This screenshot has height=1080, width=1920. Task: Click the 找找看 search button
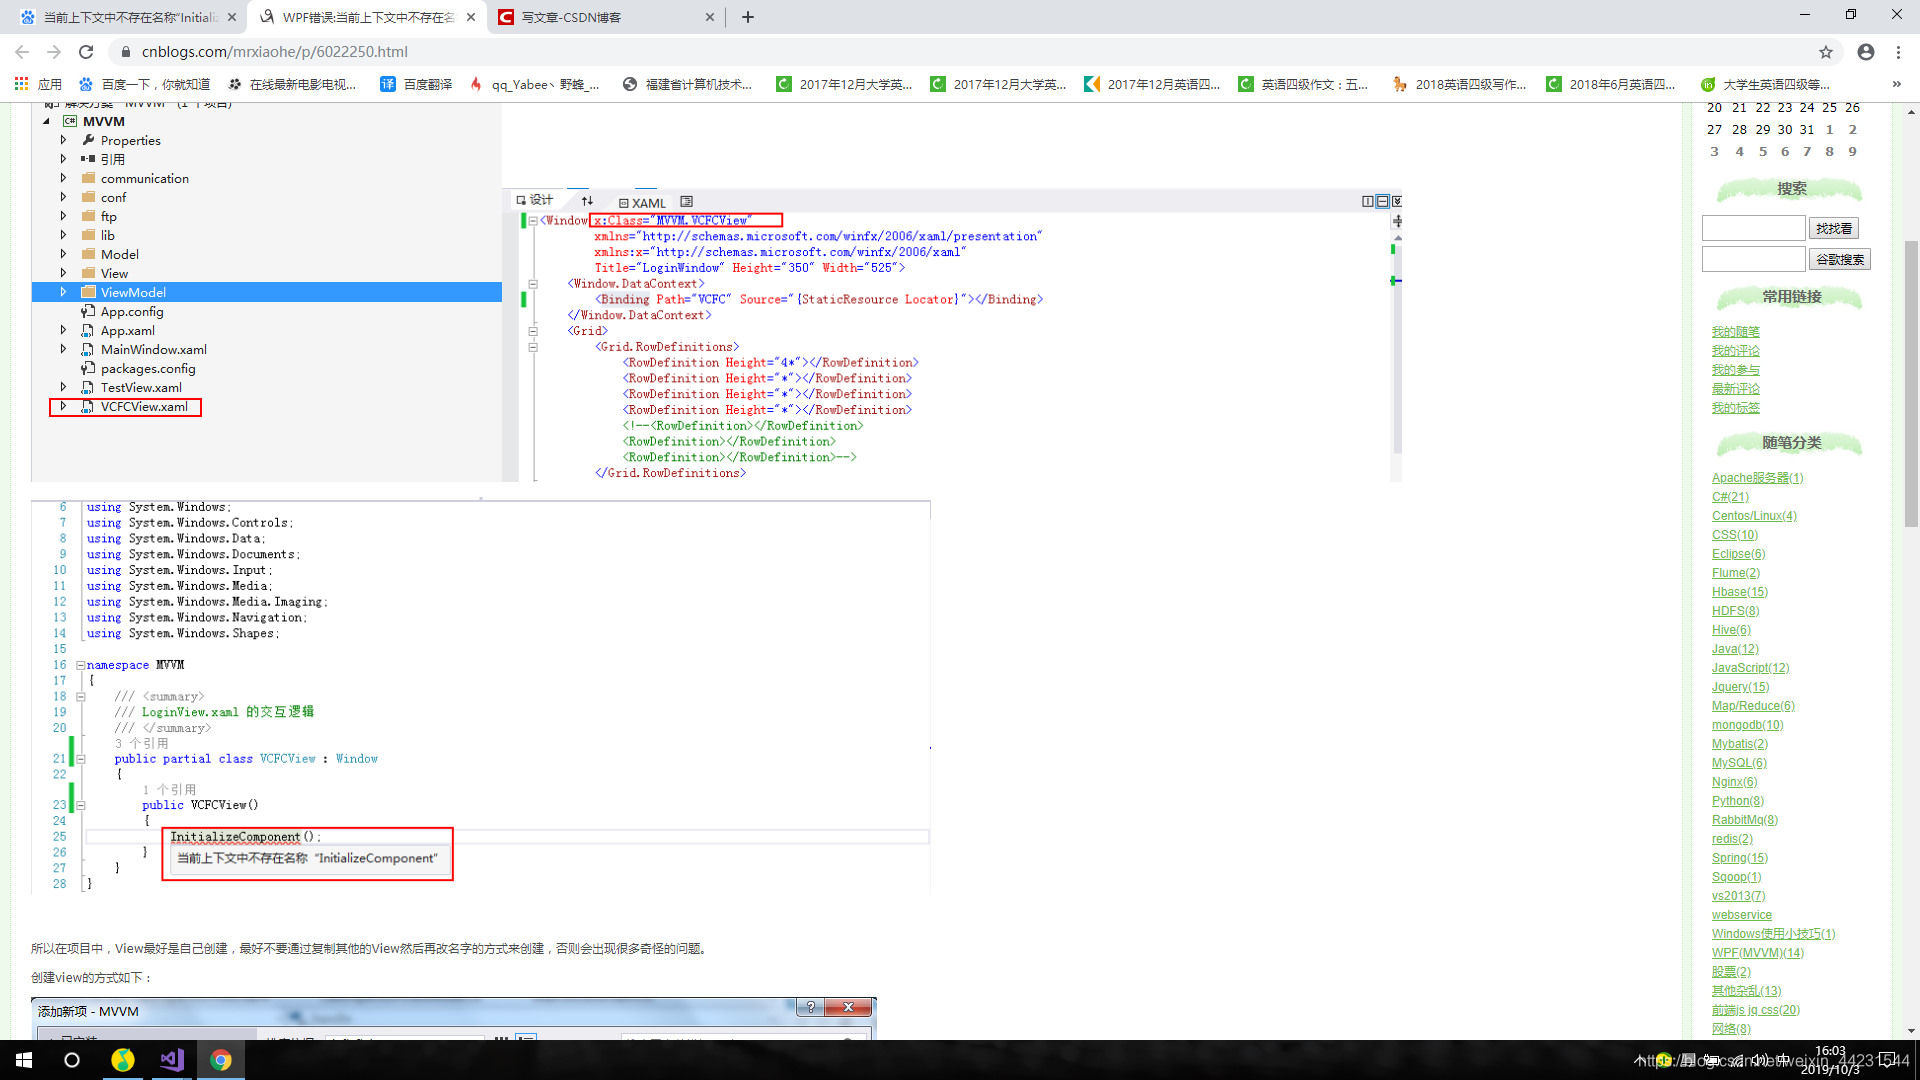coord(1833,229)
